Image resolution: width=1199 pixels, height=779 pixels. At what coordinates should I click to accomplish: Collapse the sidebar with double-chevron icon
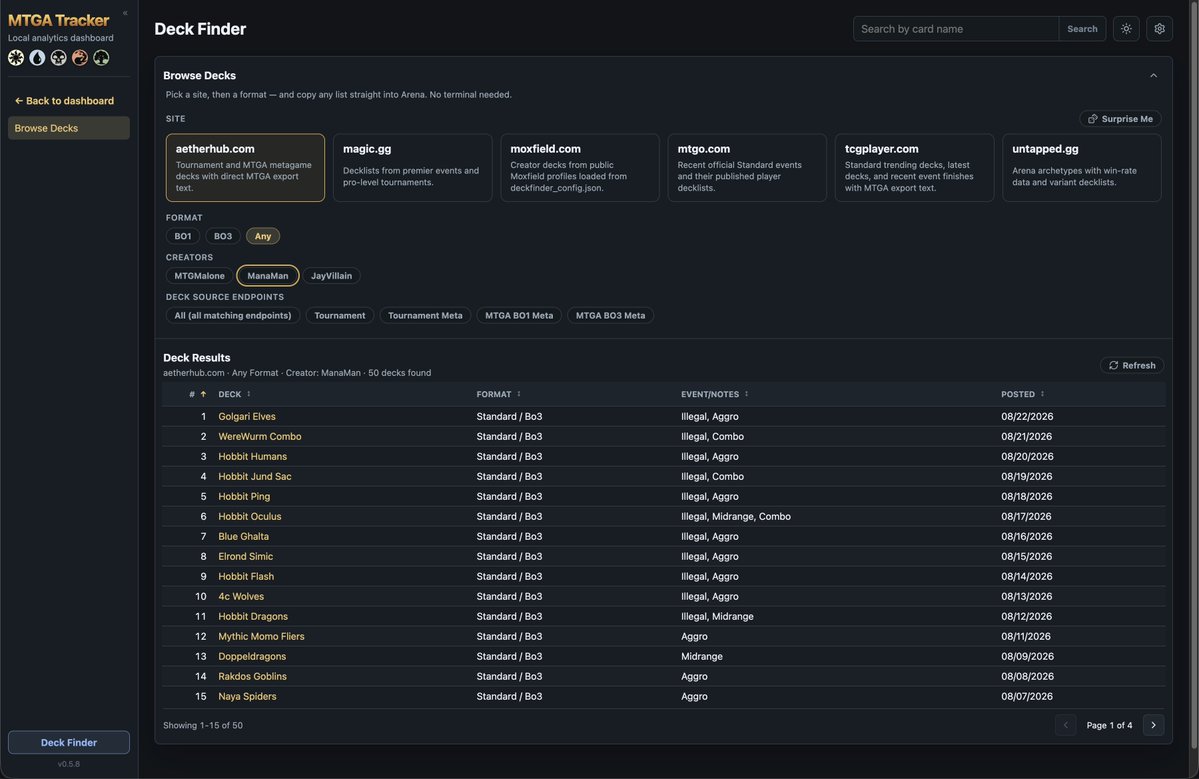coord(125,13)
